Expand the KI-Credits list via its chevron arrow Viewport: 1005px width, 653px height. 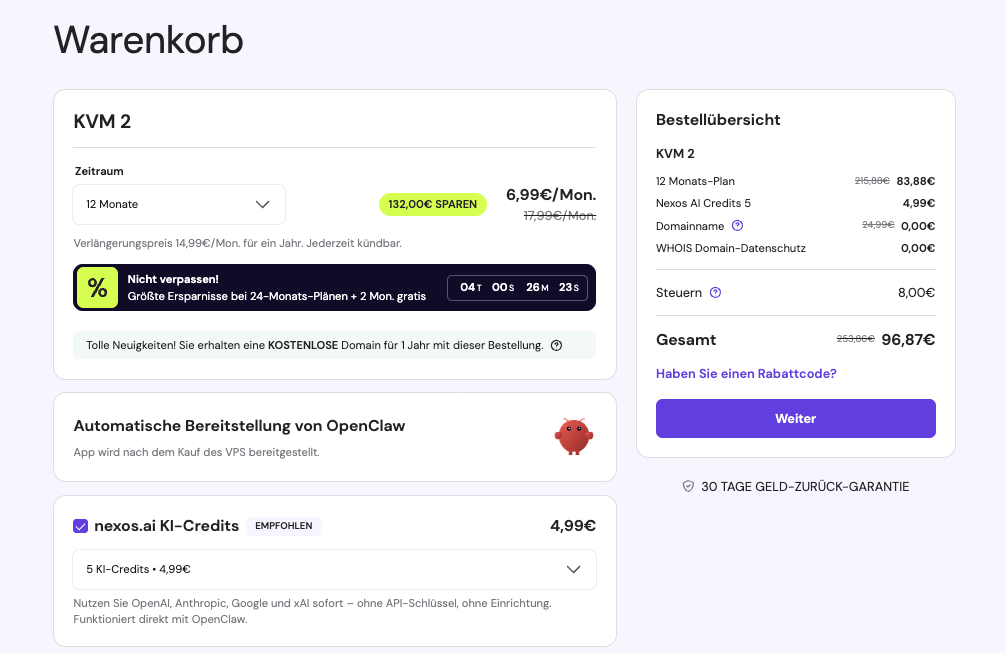click(574, 568)
